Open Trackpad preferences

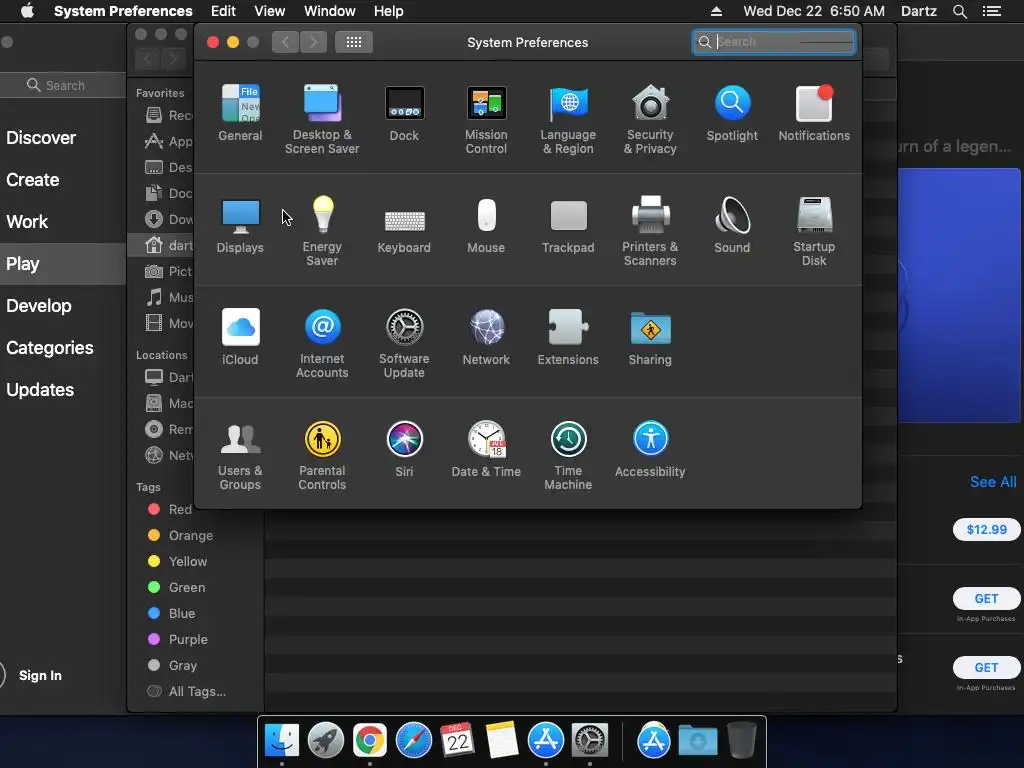click(568, 225)
